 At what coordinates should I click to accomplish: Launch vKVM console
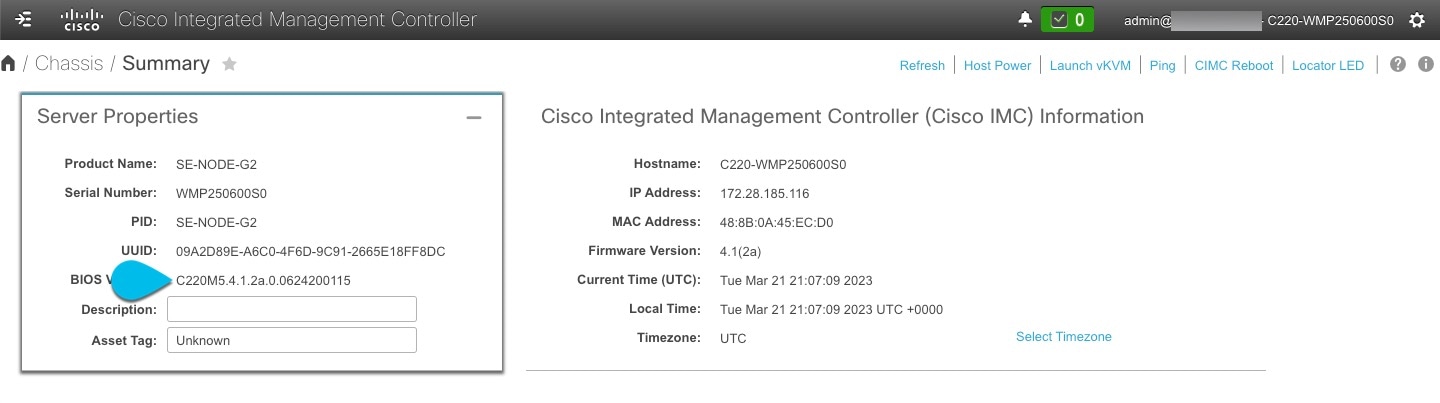(1090, 65)
